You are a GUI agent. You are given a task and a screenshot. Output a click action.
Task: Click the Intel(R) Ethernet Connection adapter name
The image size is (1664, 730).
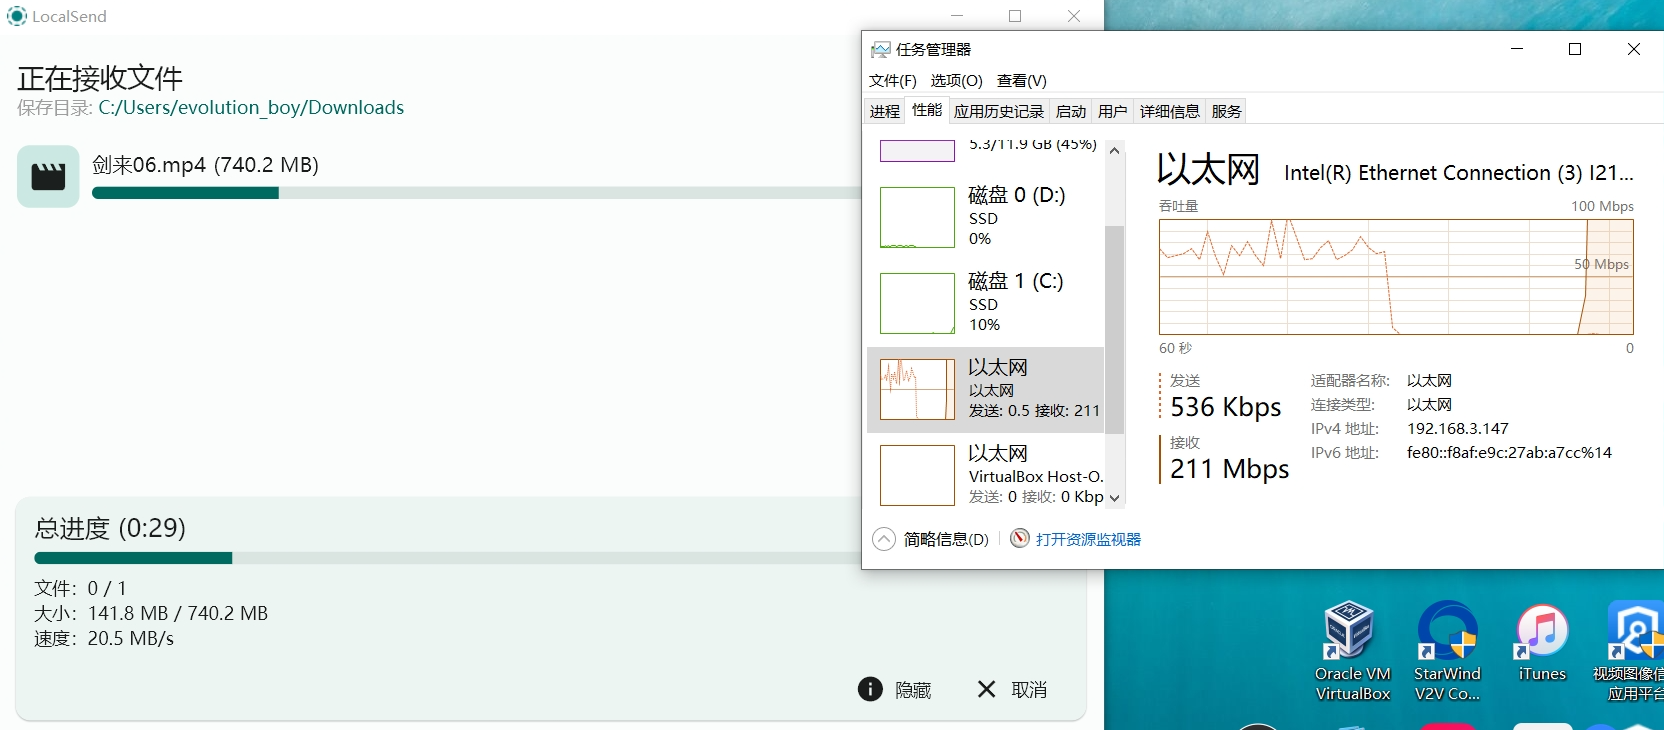click(x=1459, y=173)
